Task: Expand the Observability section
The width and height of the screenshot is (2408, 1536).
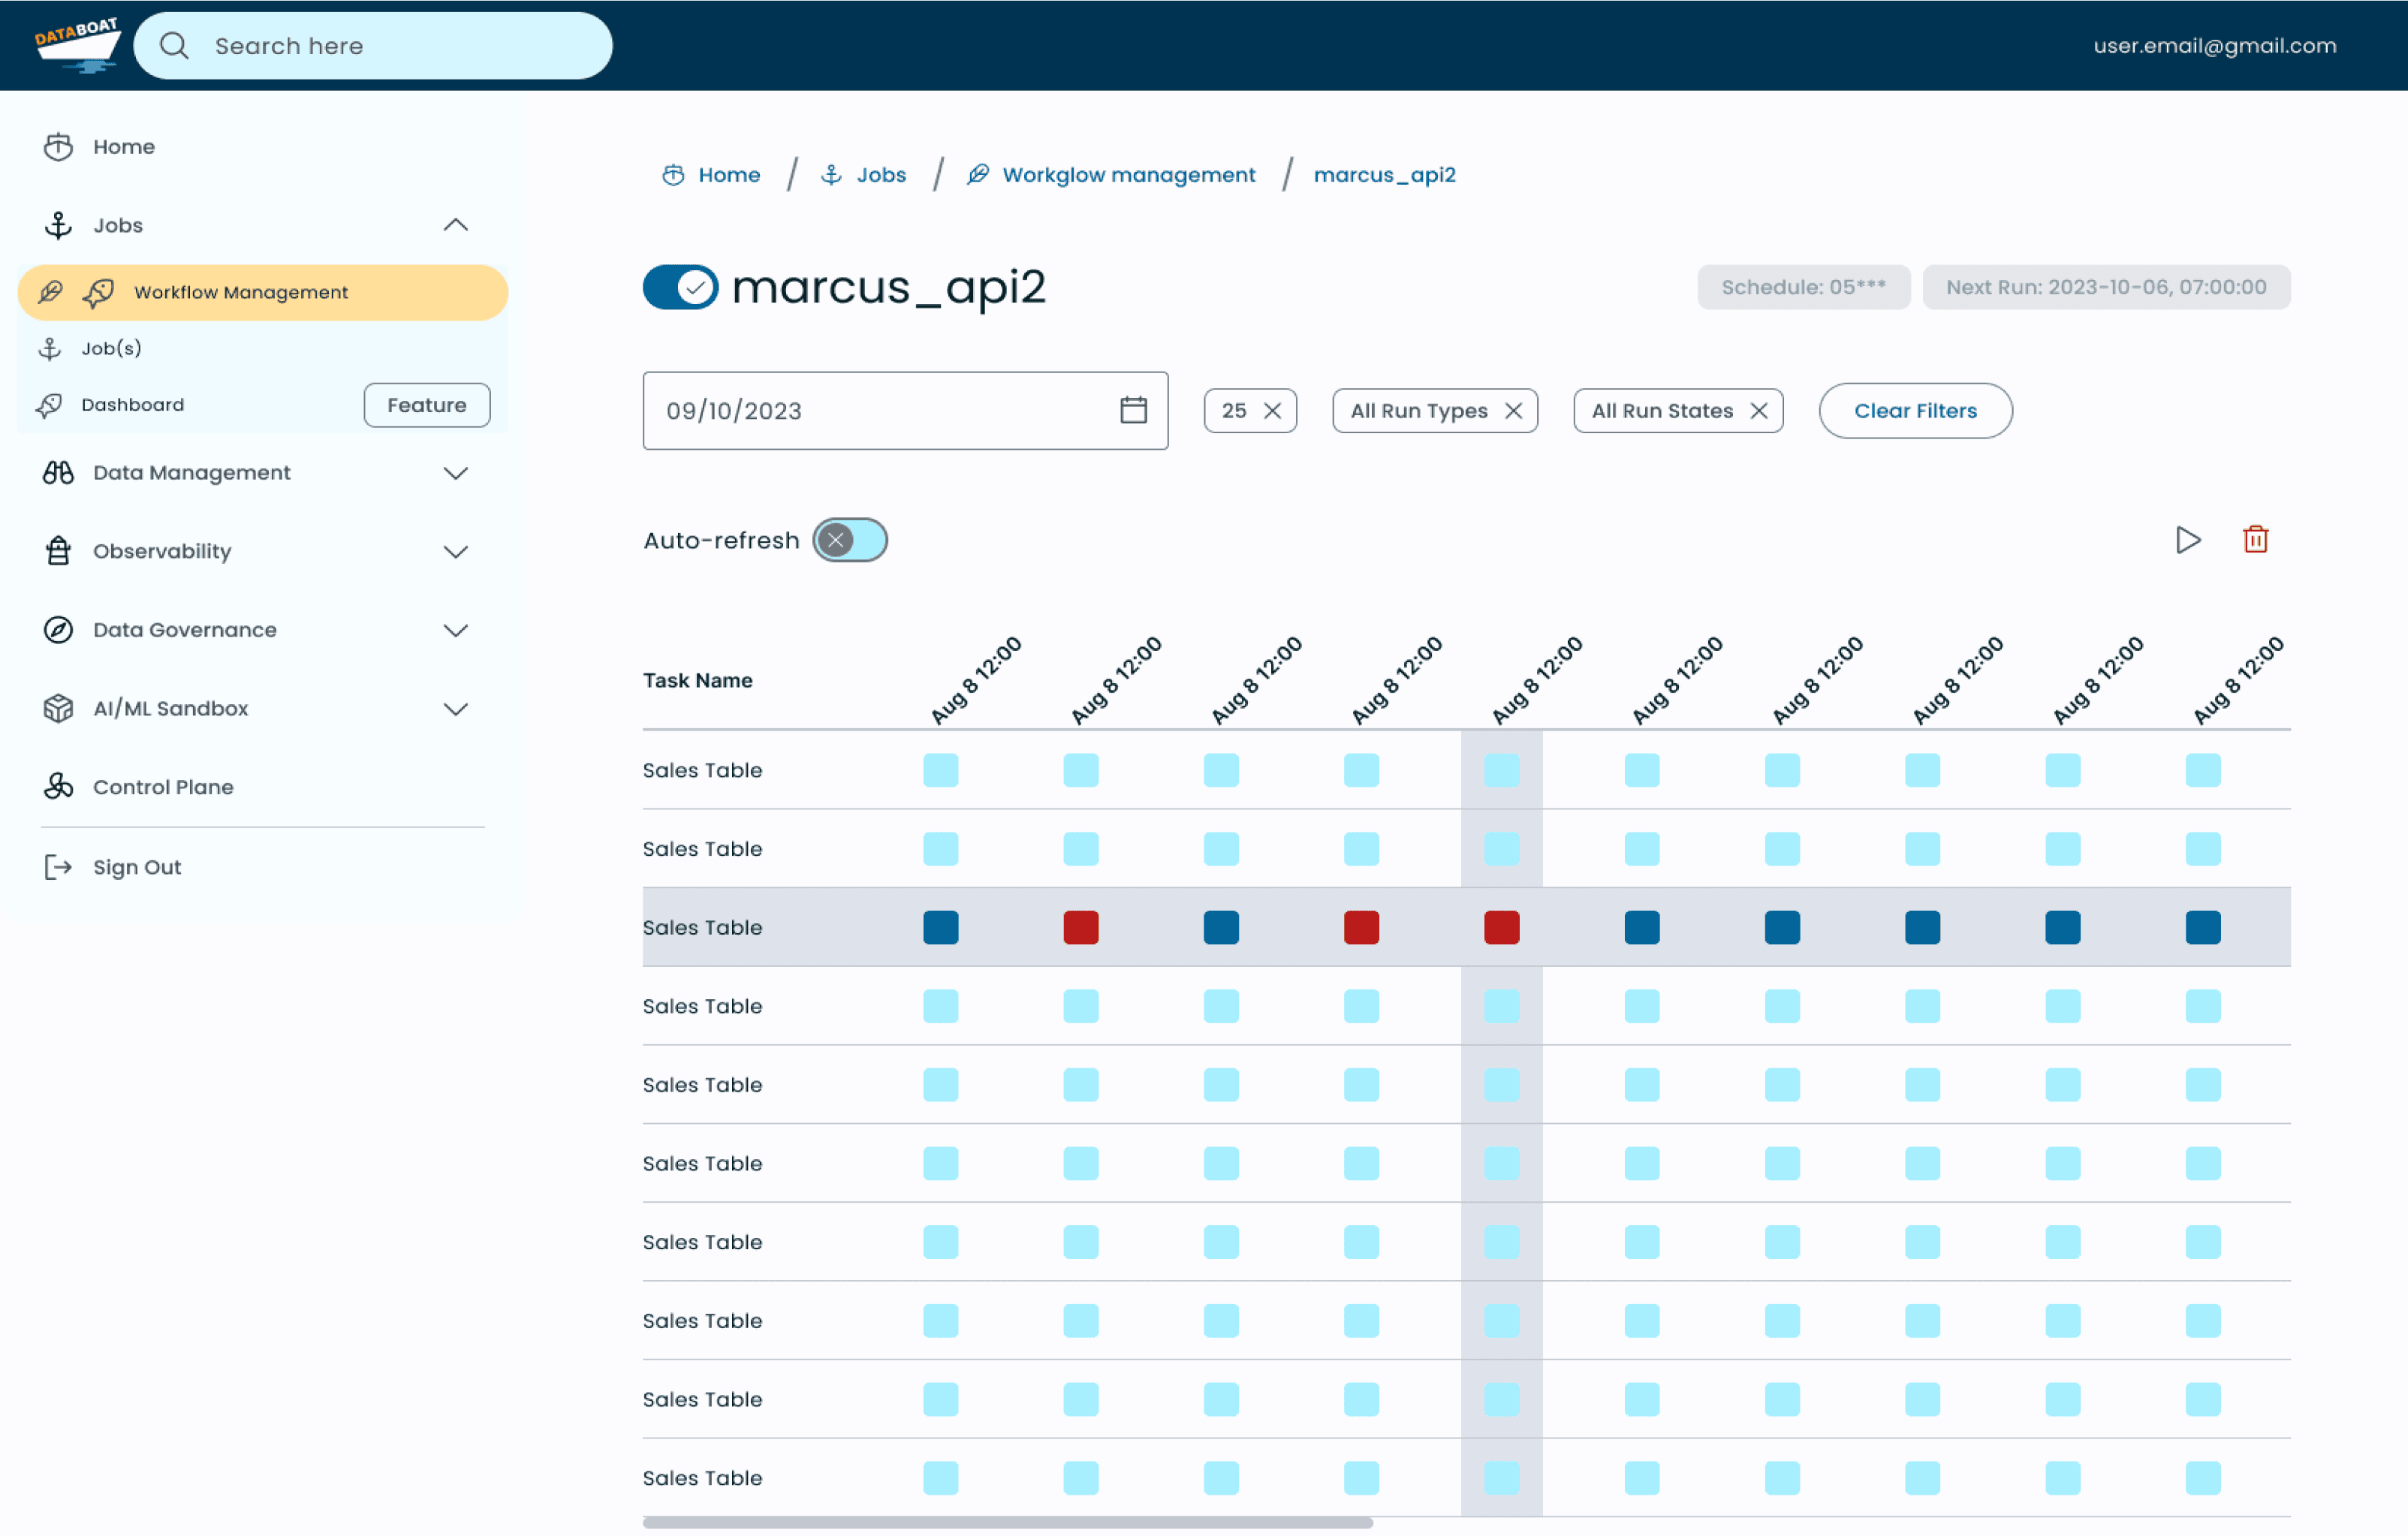Action: click(x=455, y=552)
